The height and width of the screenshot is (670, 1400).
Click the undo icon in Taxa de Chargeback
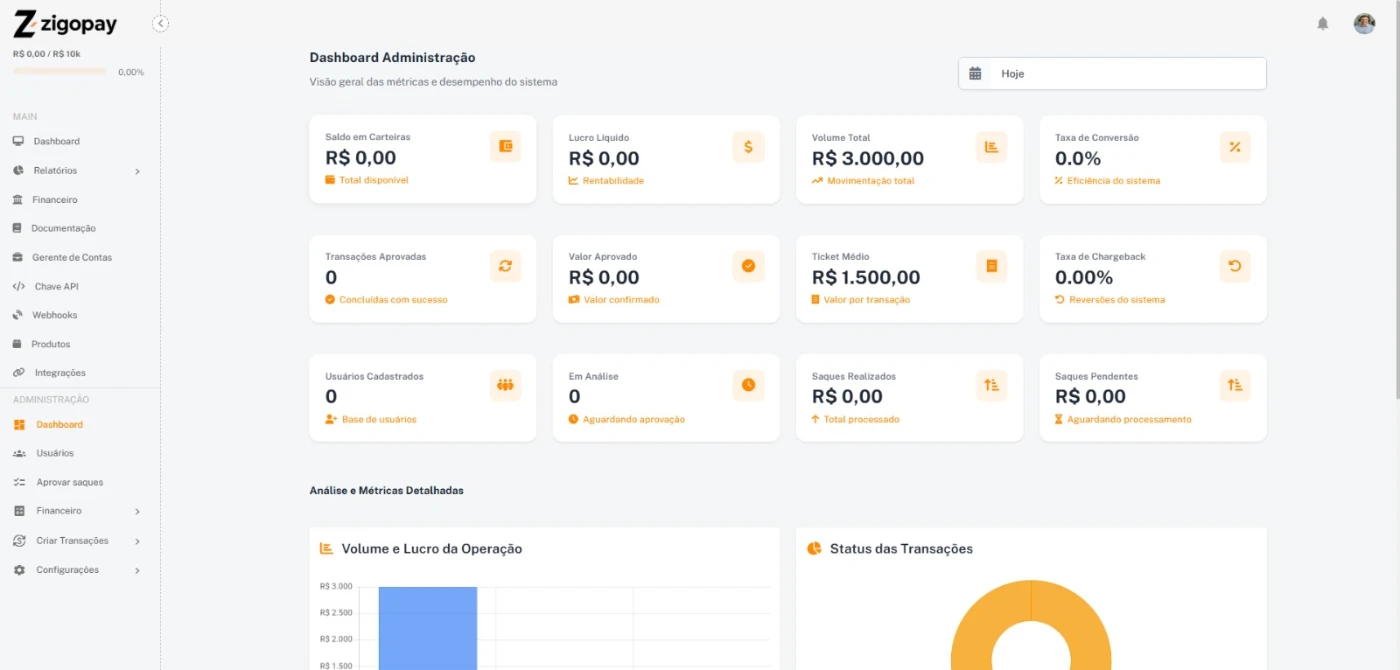pyautogui.click(x=1235, y=266)
